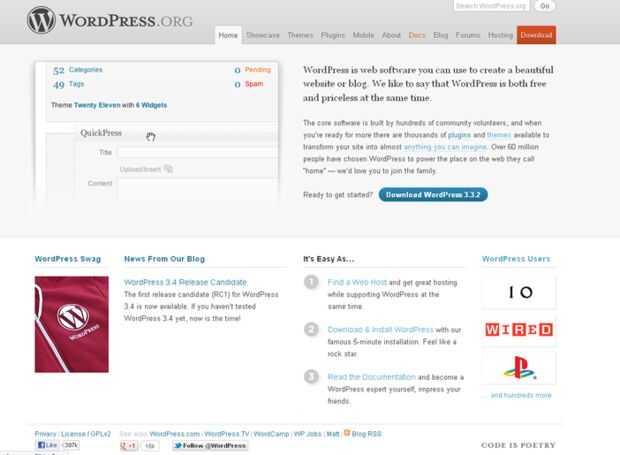Screen dimensions: 620x455
Task: Follow the themes link in the intro text
Action: tap(499, 135)
